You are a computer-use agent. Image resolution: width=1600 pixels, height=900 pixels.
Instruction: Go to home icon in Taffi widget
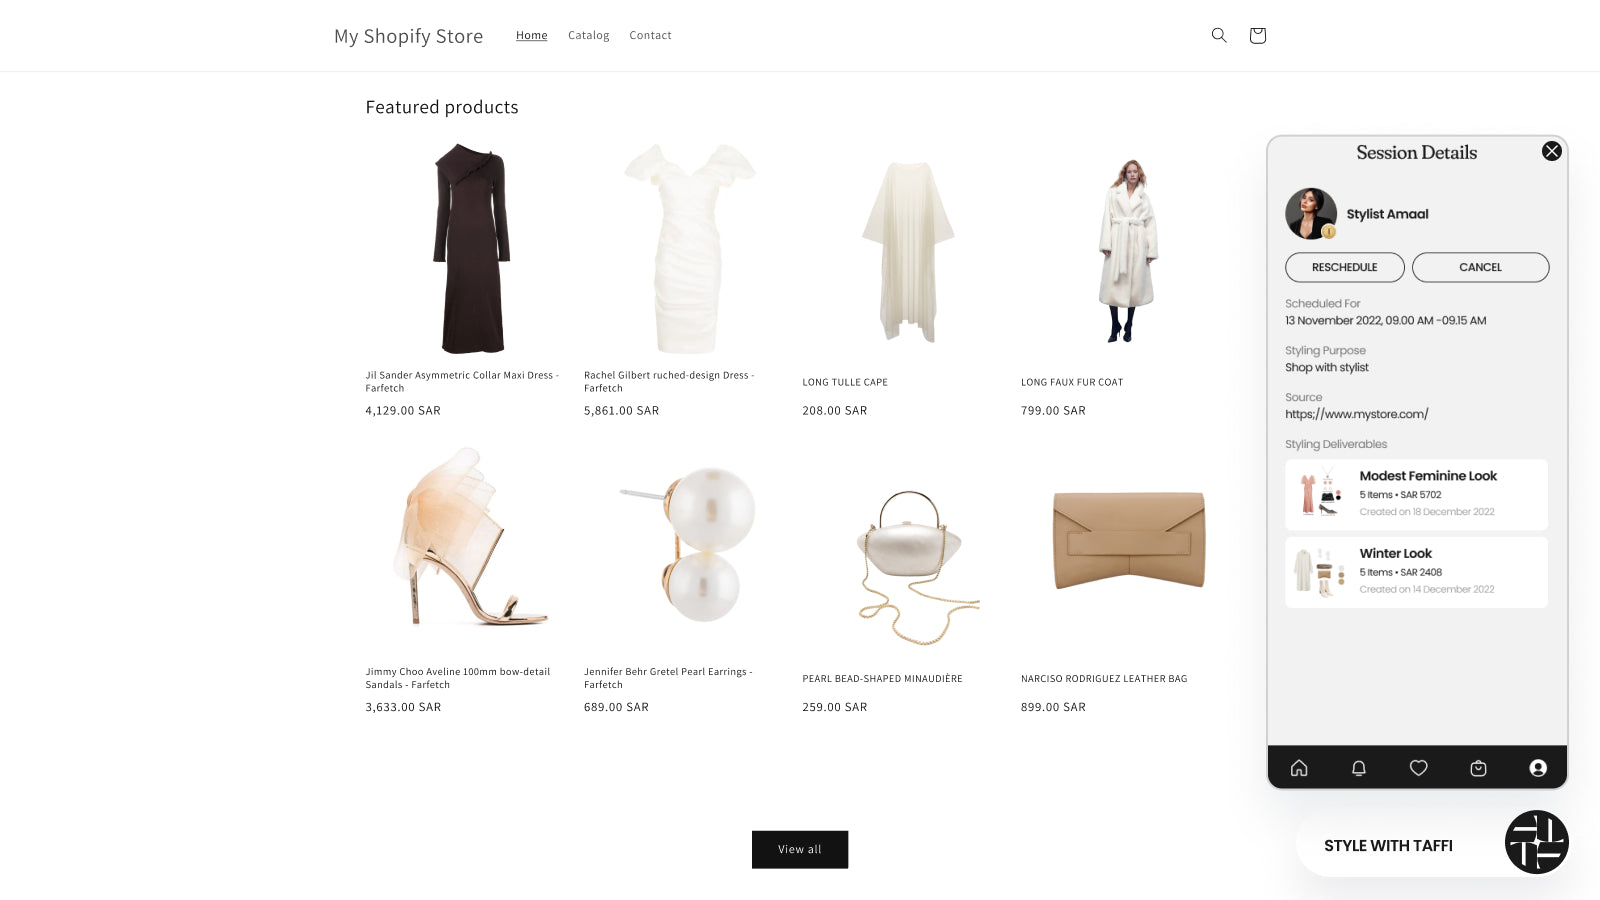pyautogui.click(x=1299, y=768)
